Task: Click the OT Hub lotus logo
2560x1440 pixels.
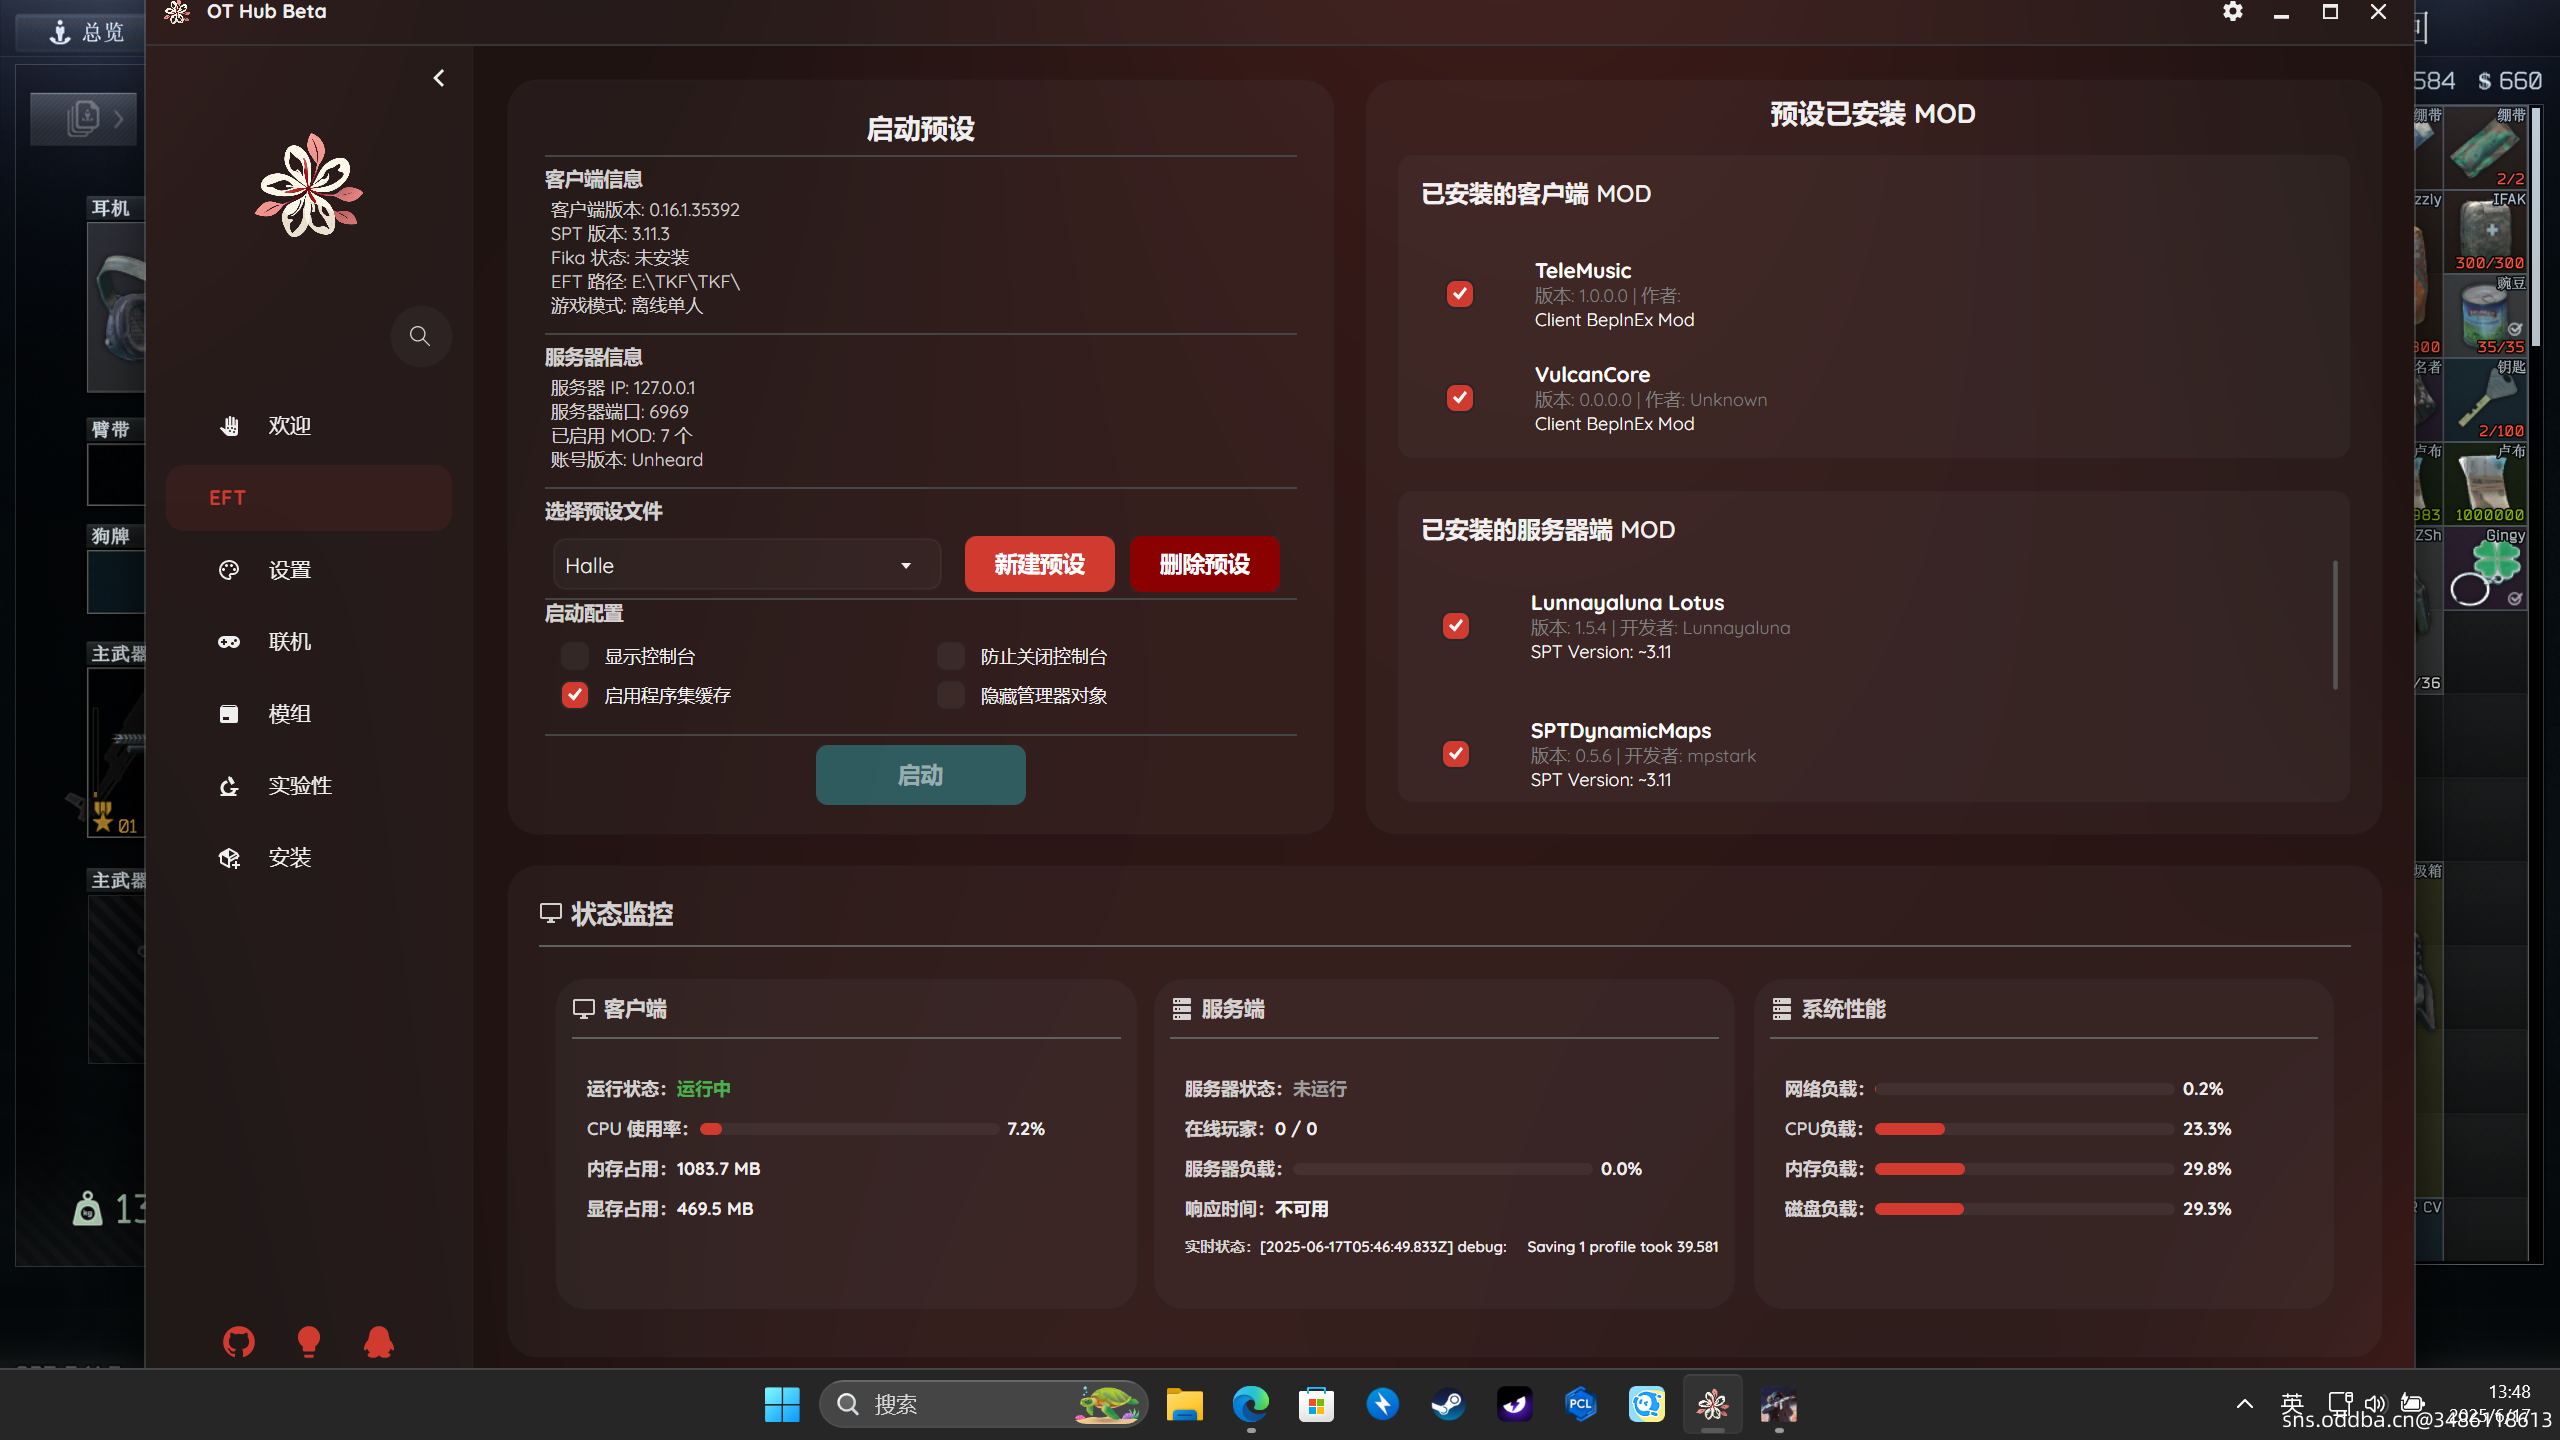Action: click(308, 186)
